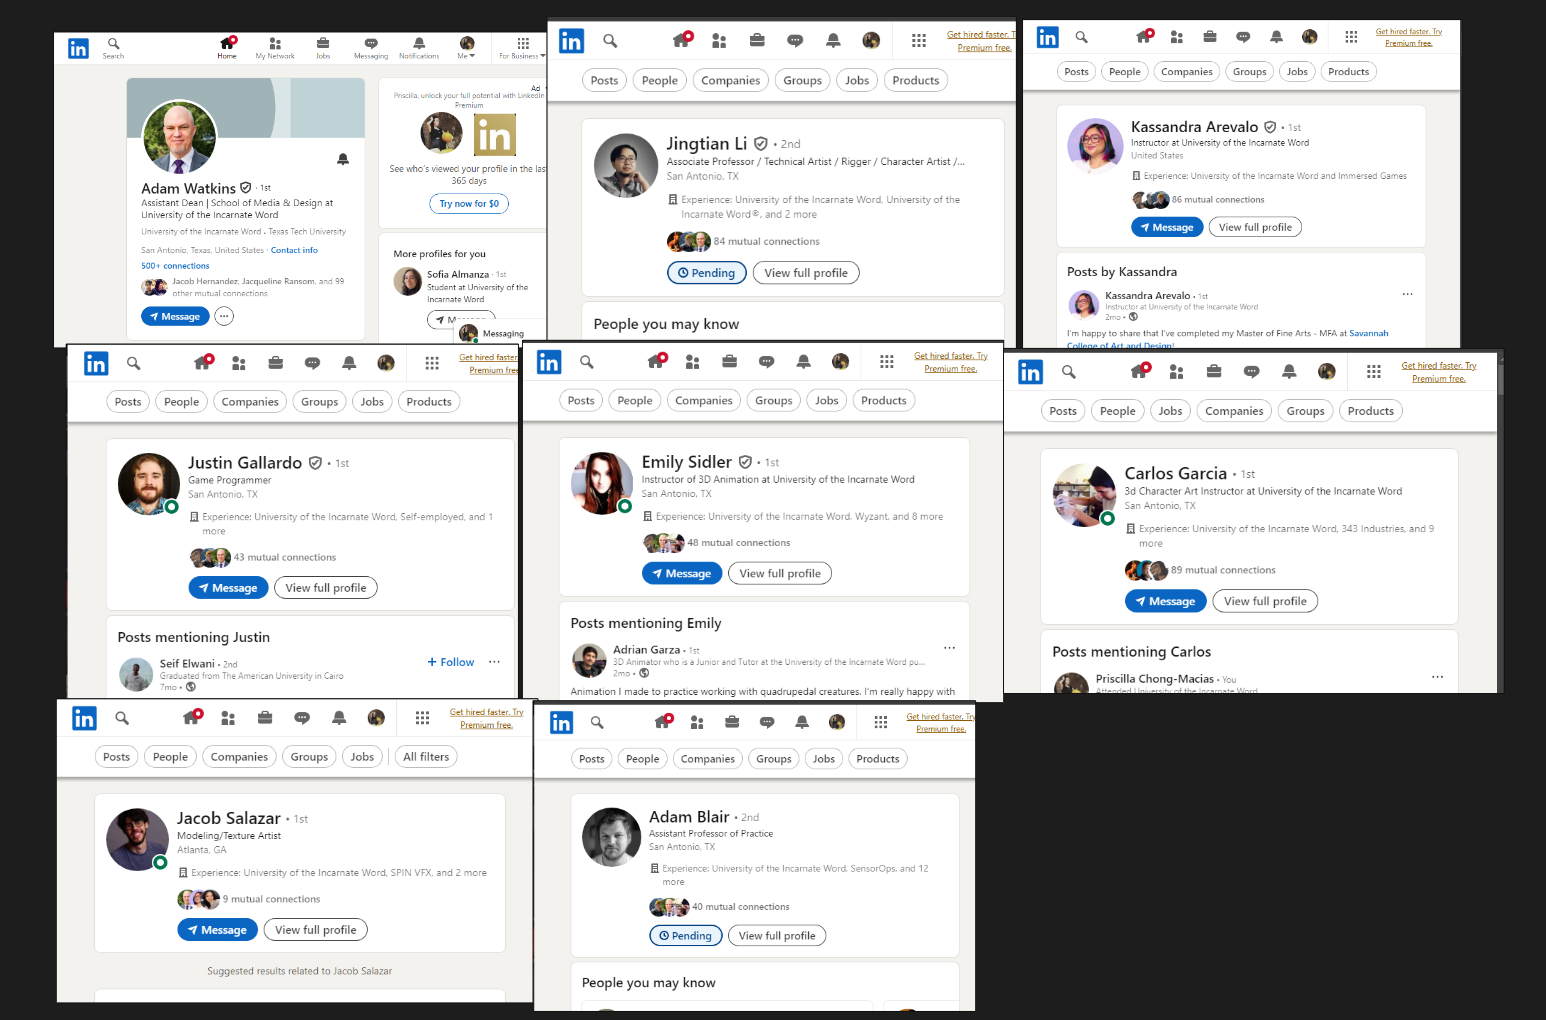Click three-dots menu on Priscilla Chong-Macias post

click(1437, 677)
